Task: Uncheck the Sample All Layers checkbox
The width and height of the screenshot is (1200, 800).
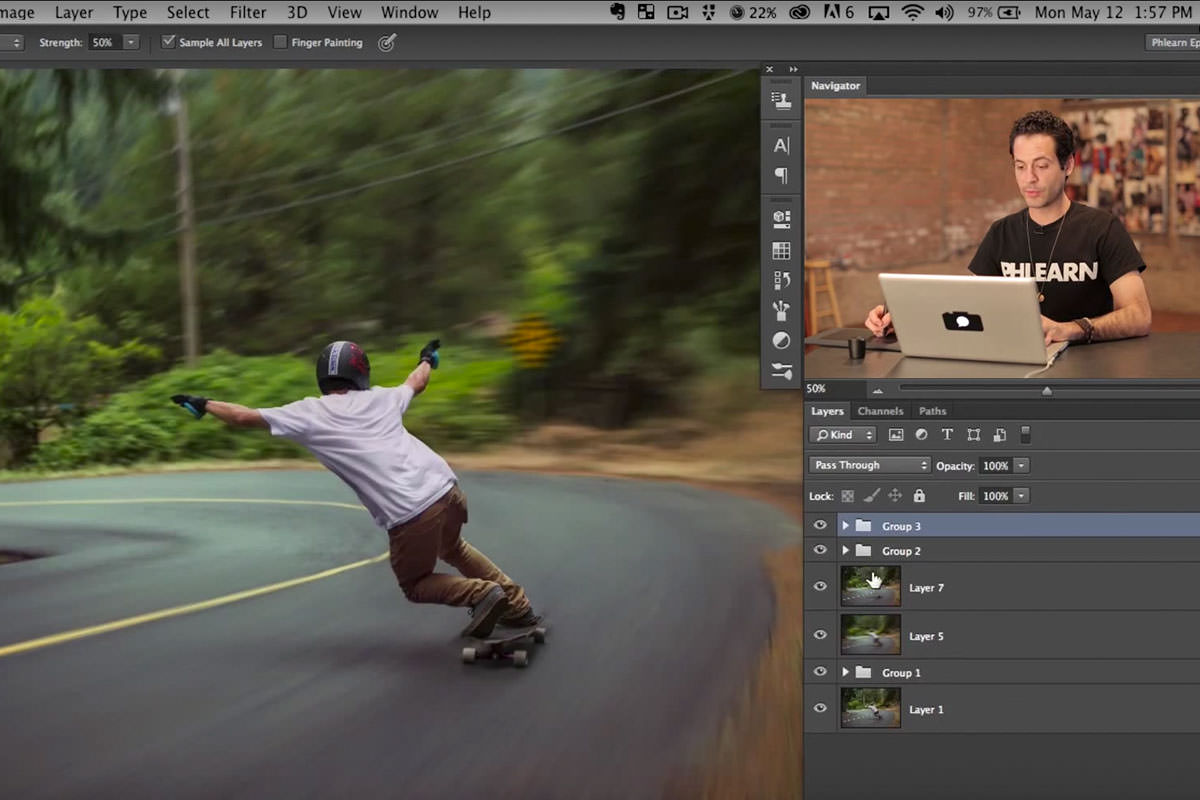Action: click(x=168, y=42)
